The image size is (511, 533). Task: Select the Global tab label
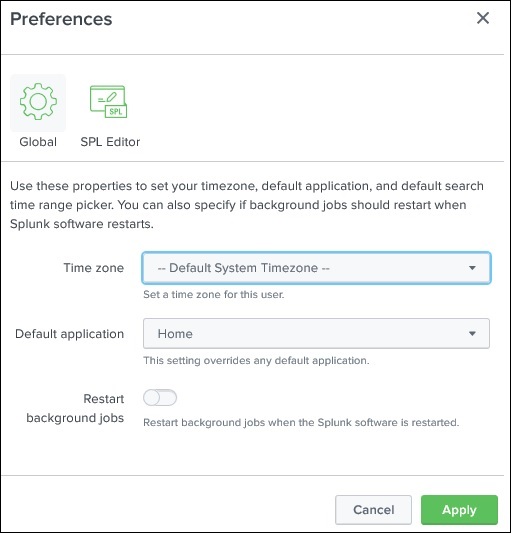click(38, 142)
